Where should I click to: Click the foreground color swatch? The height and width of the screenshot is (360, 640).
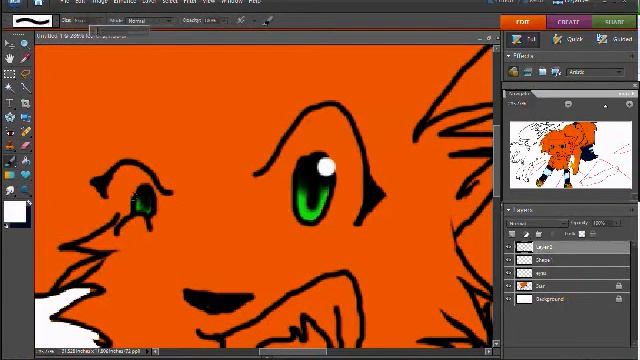[15, 212]
